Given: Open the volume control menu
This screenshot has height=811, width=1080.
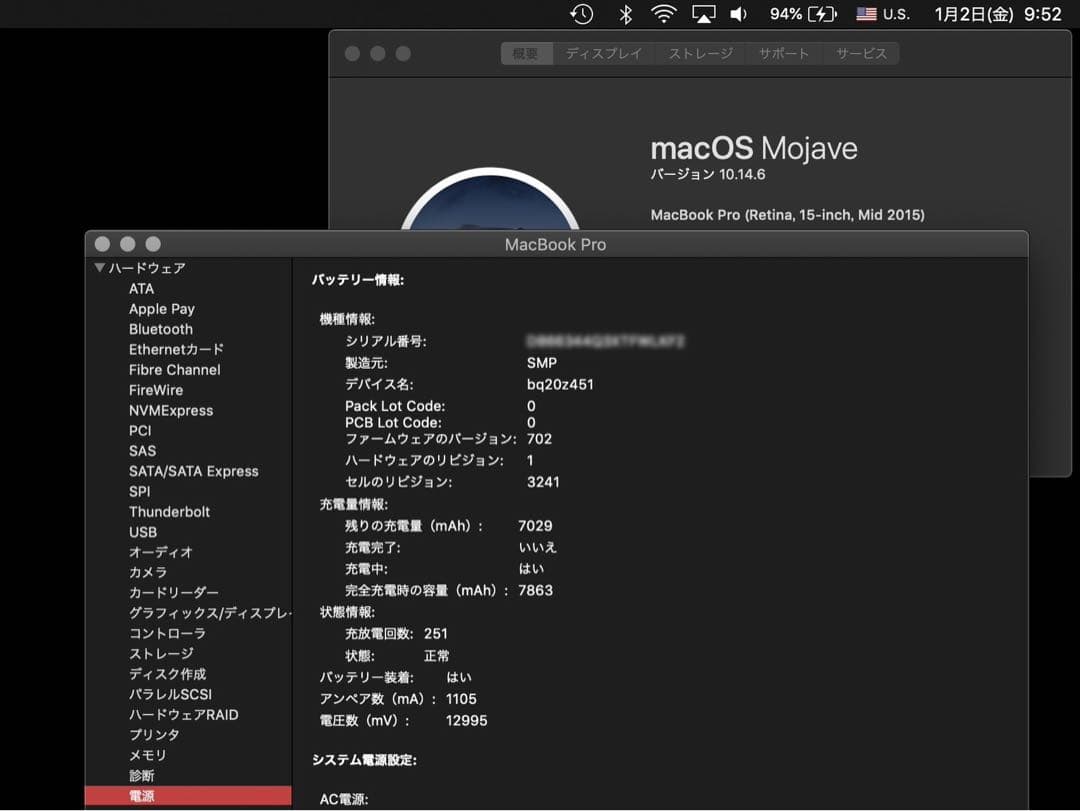Looking at the screenshot, I should point(738,14).
